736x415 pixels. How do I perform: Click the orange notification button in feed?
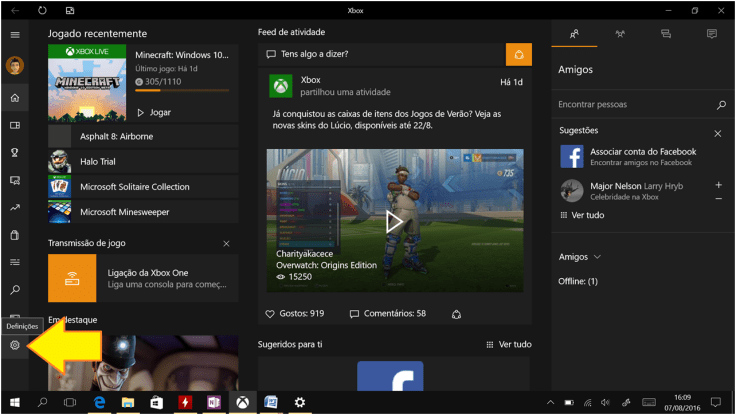coord(518,54)
